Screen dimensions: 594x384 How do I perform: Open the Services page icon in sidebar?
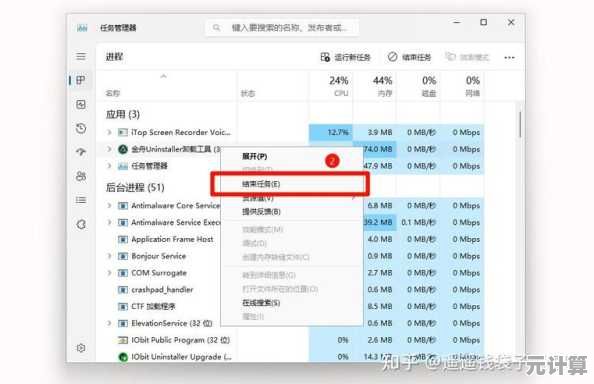81,224
